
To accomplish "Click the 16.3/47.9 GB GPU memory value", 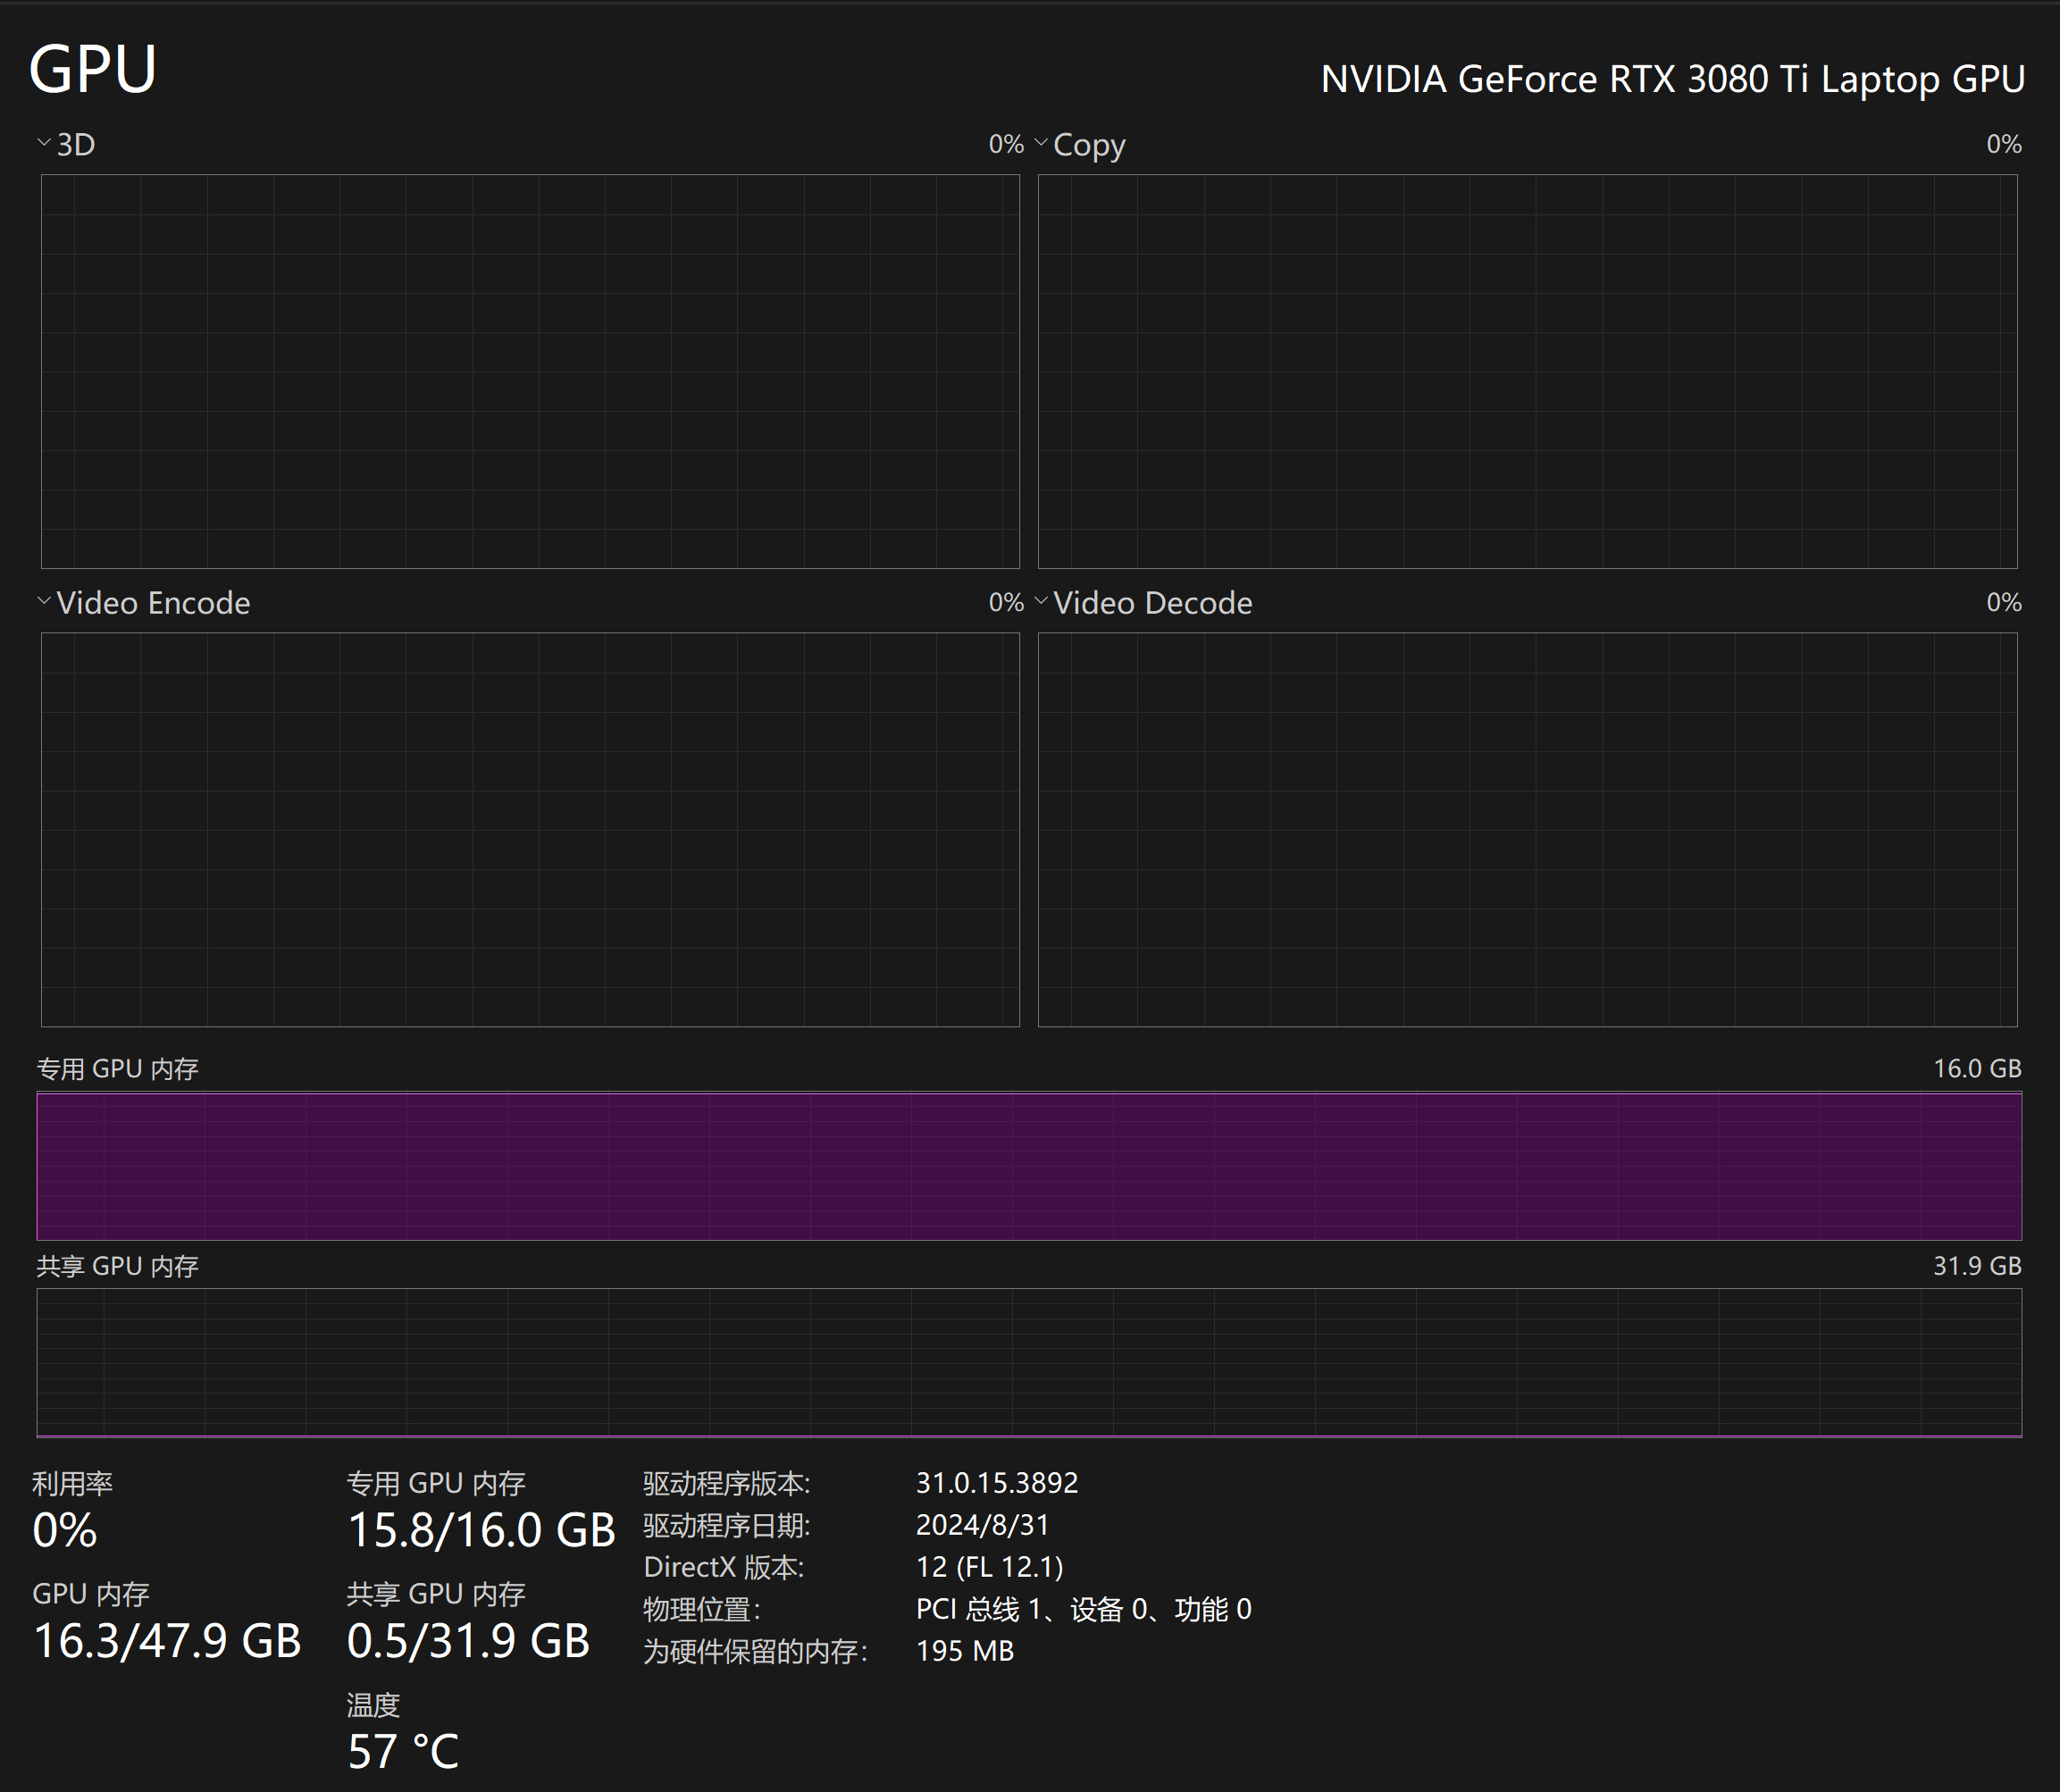I will (x=167, y=1641).
